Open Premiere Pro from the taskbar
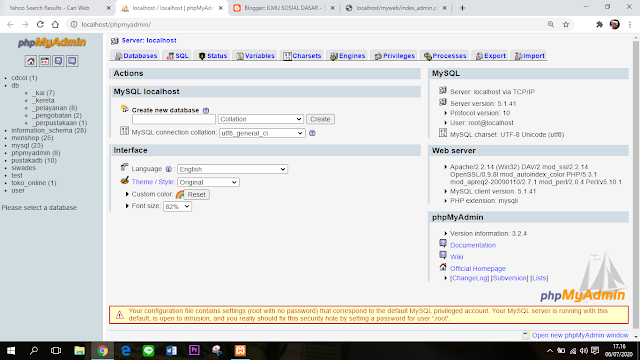 (194, 351)
